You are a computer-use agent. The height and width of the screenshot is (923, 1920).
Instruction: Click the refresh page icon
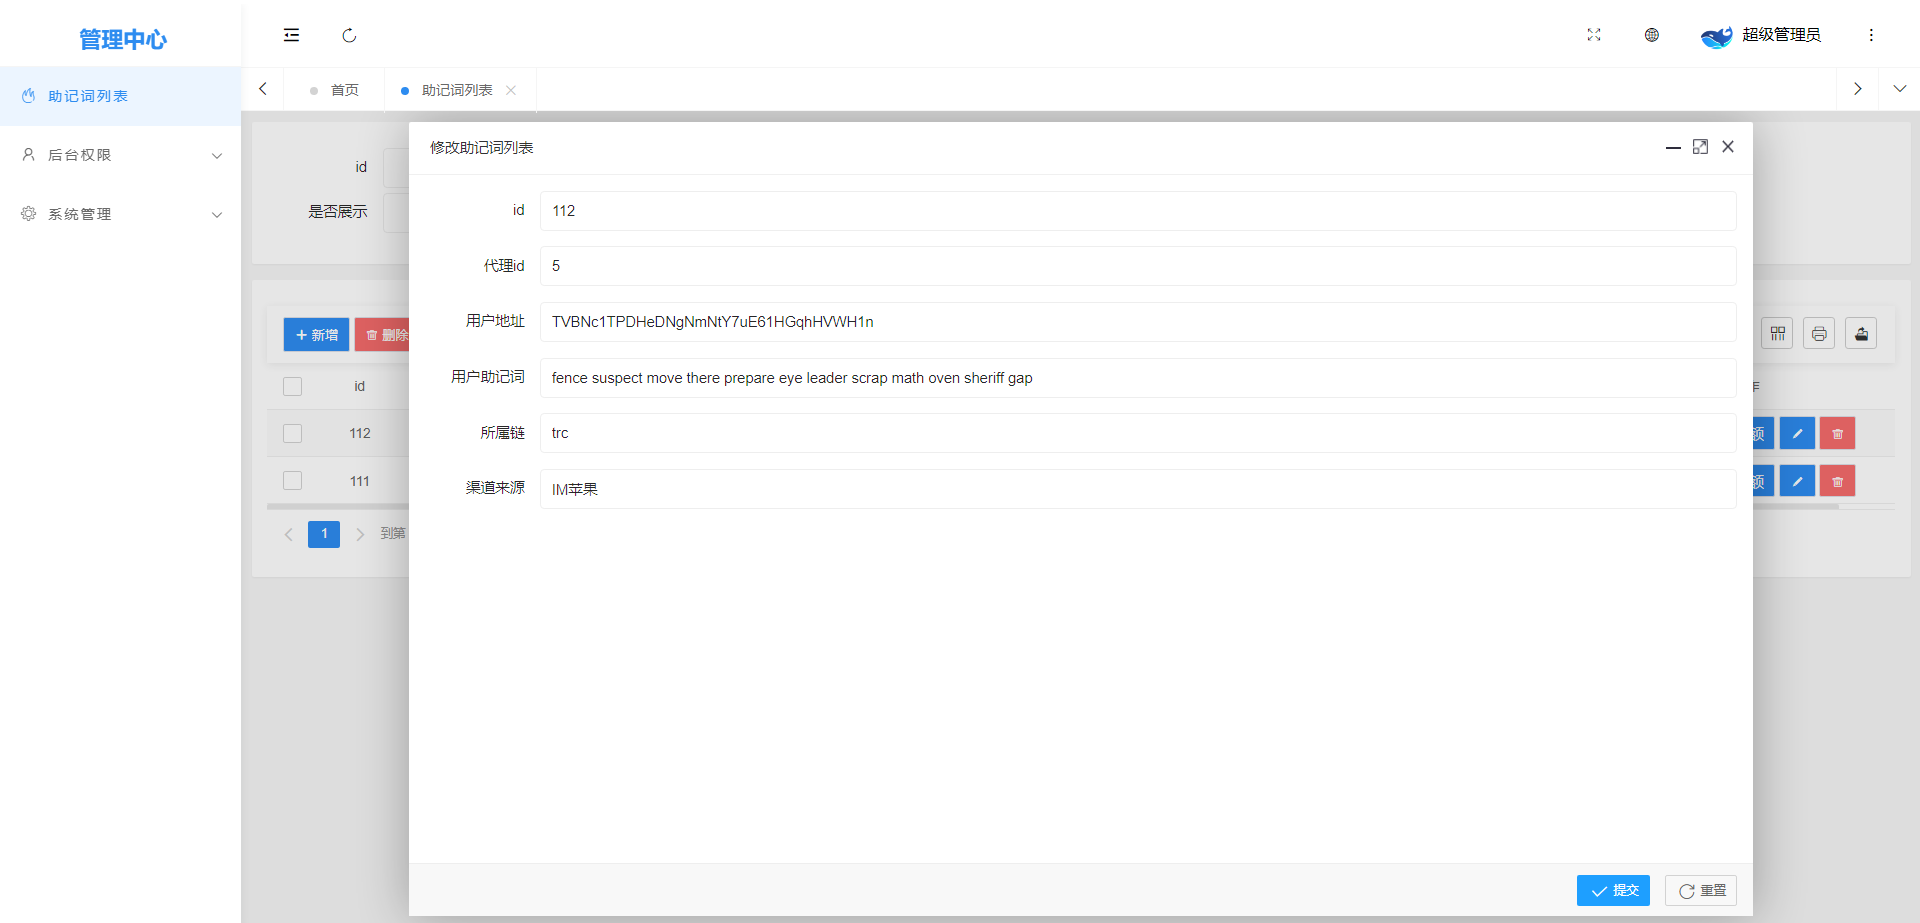coord(349,35)
